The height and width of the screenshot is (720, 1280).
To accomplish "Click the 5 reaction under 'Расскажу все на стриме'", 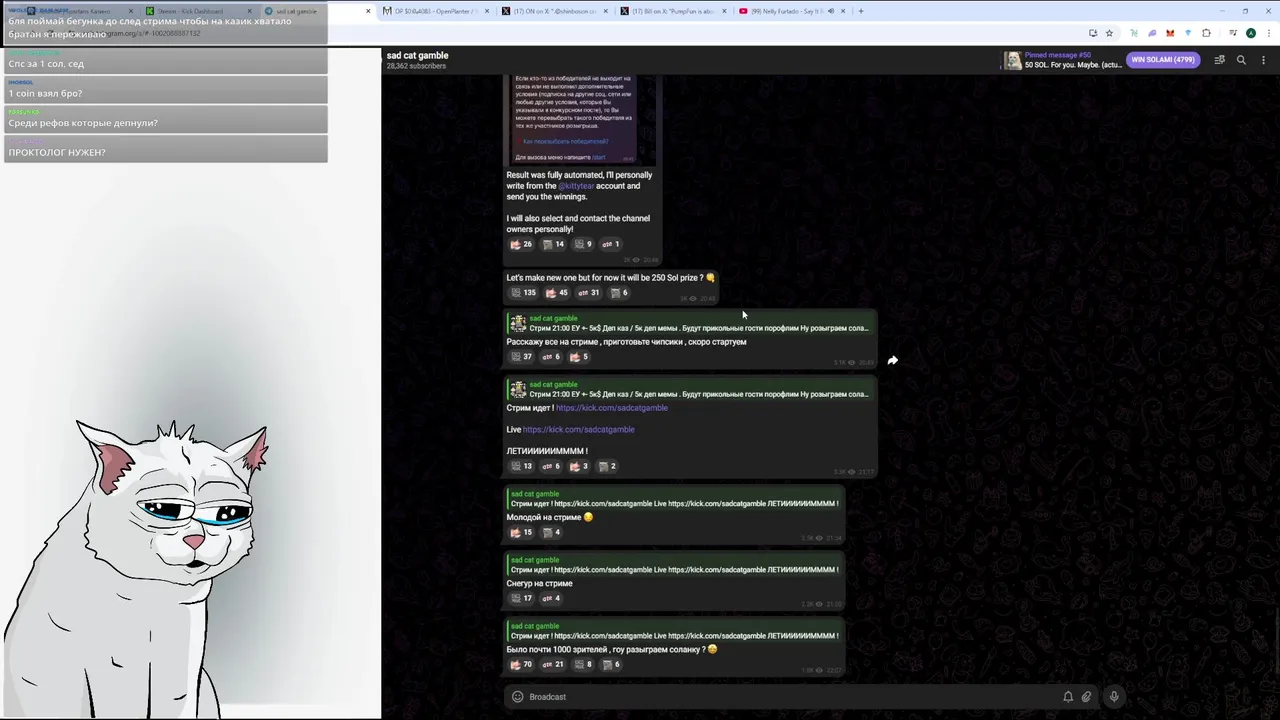I will coord(579,357).
